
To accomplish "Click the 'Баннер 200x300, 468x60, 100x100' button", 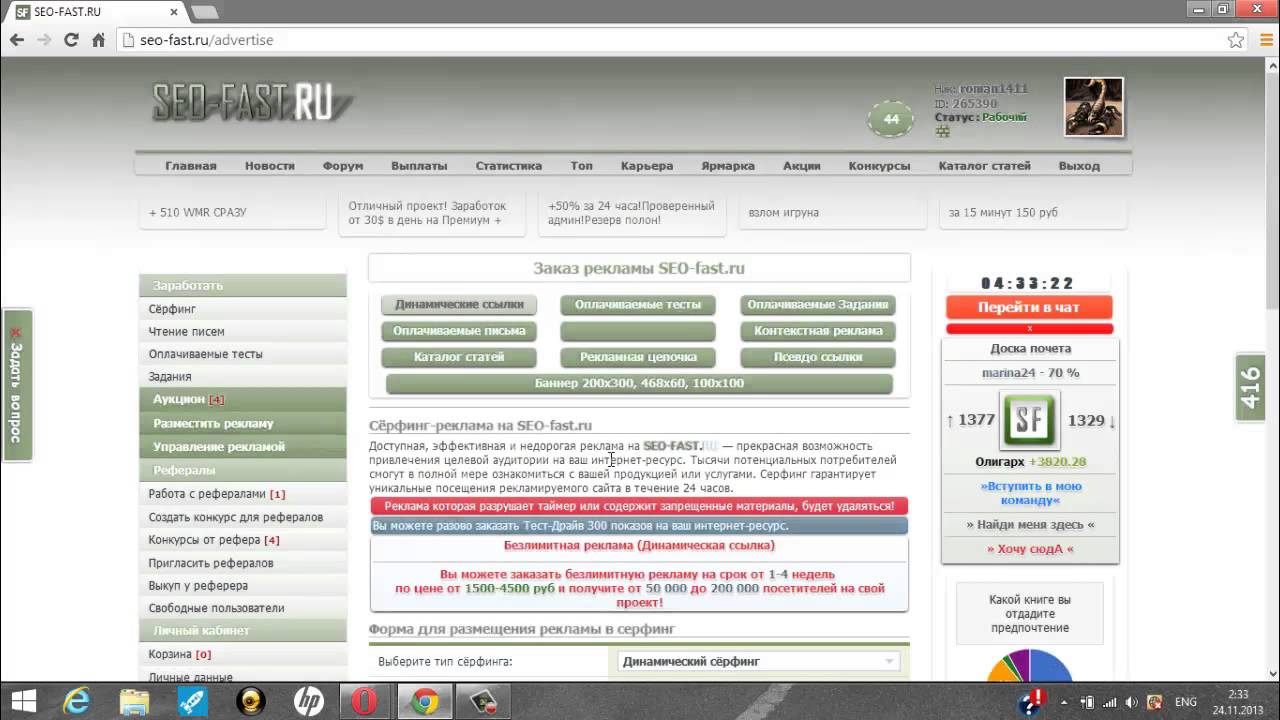I will 639,383.
